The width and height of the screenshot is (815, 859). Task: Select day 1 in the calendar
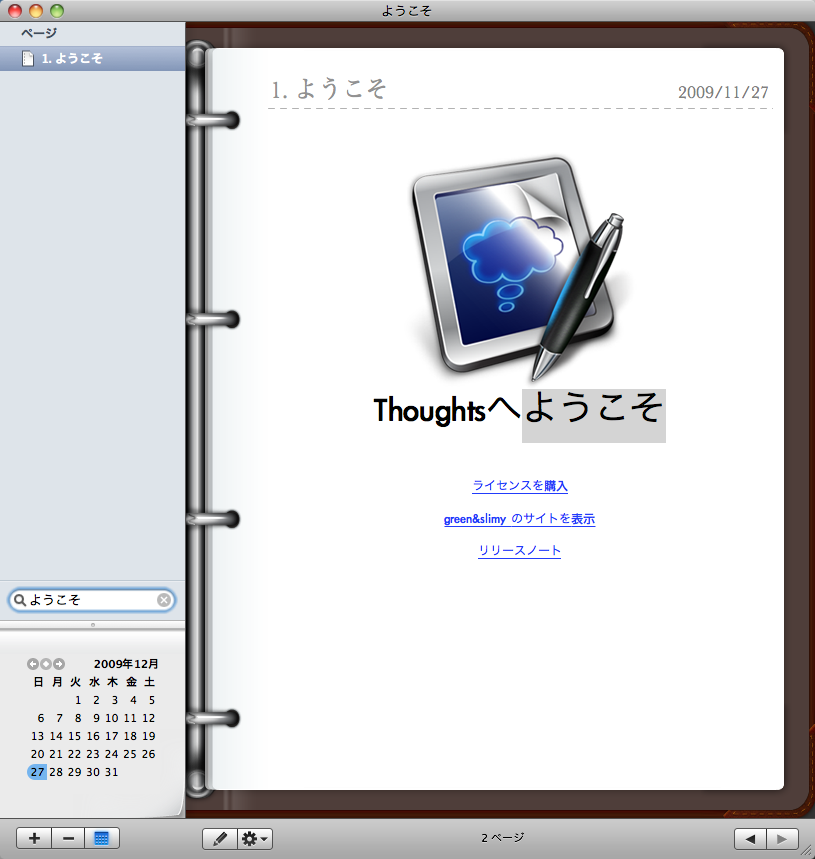[78, 700]
